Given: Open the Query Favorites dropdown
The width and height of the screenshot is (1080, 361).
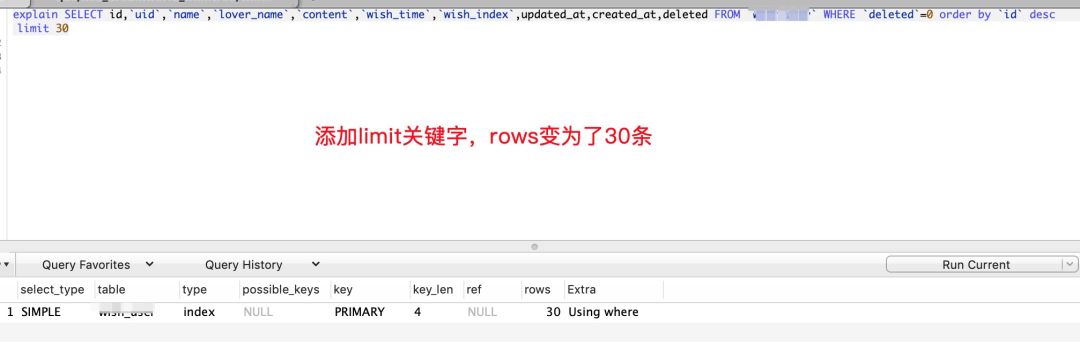Looking at the screenshot, I should [98, 265].
